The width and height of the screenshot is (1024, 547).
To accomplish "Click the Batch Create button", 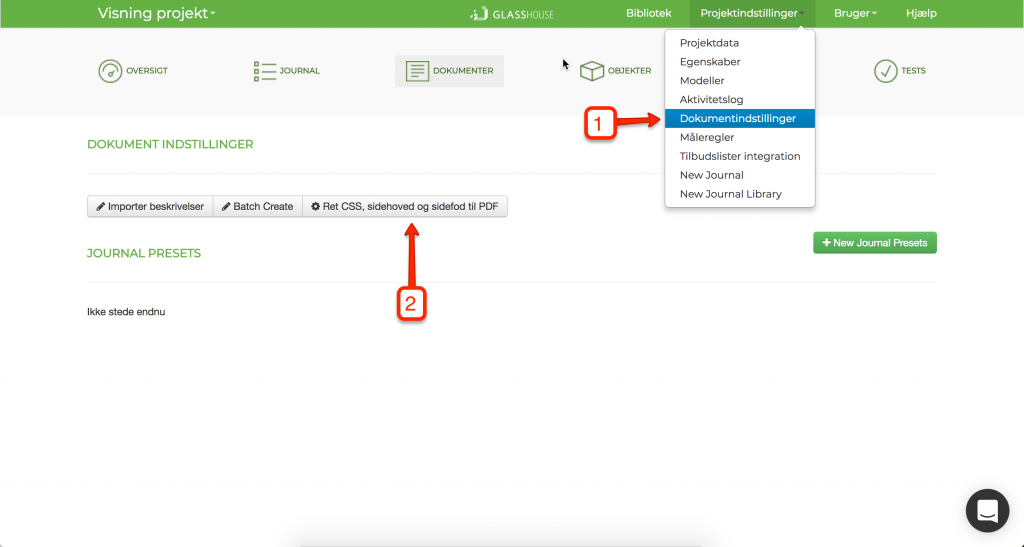I will [x=257, y=206].
